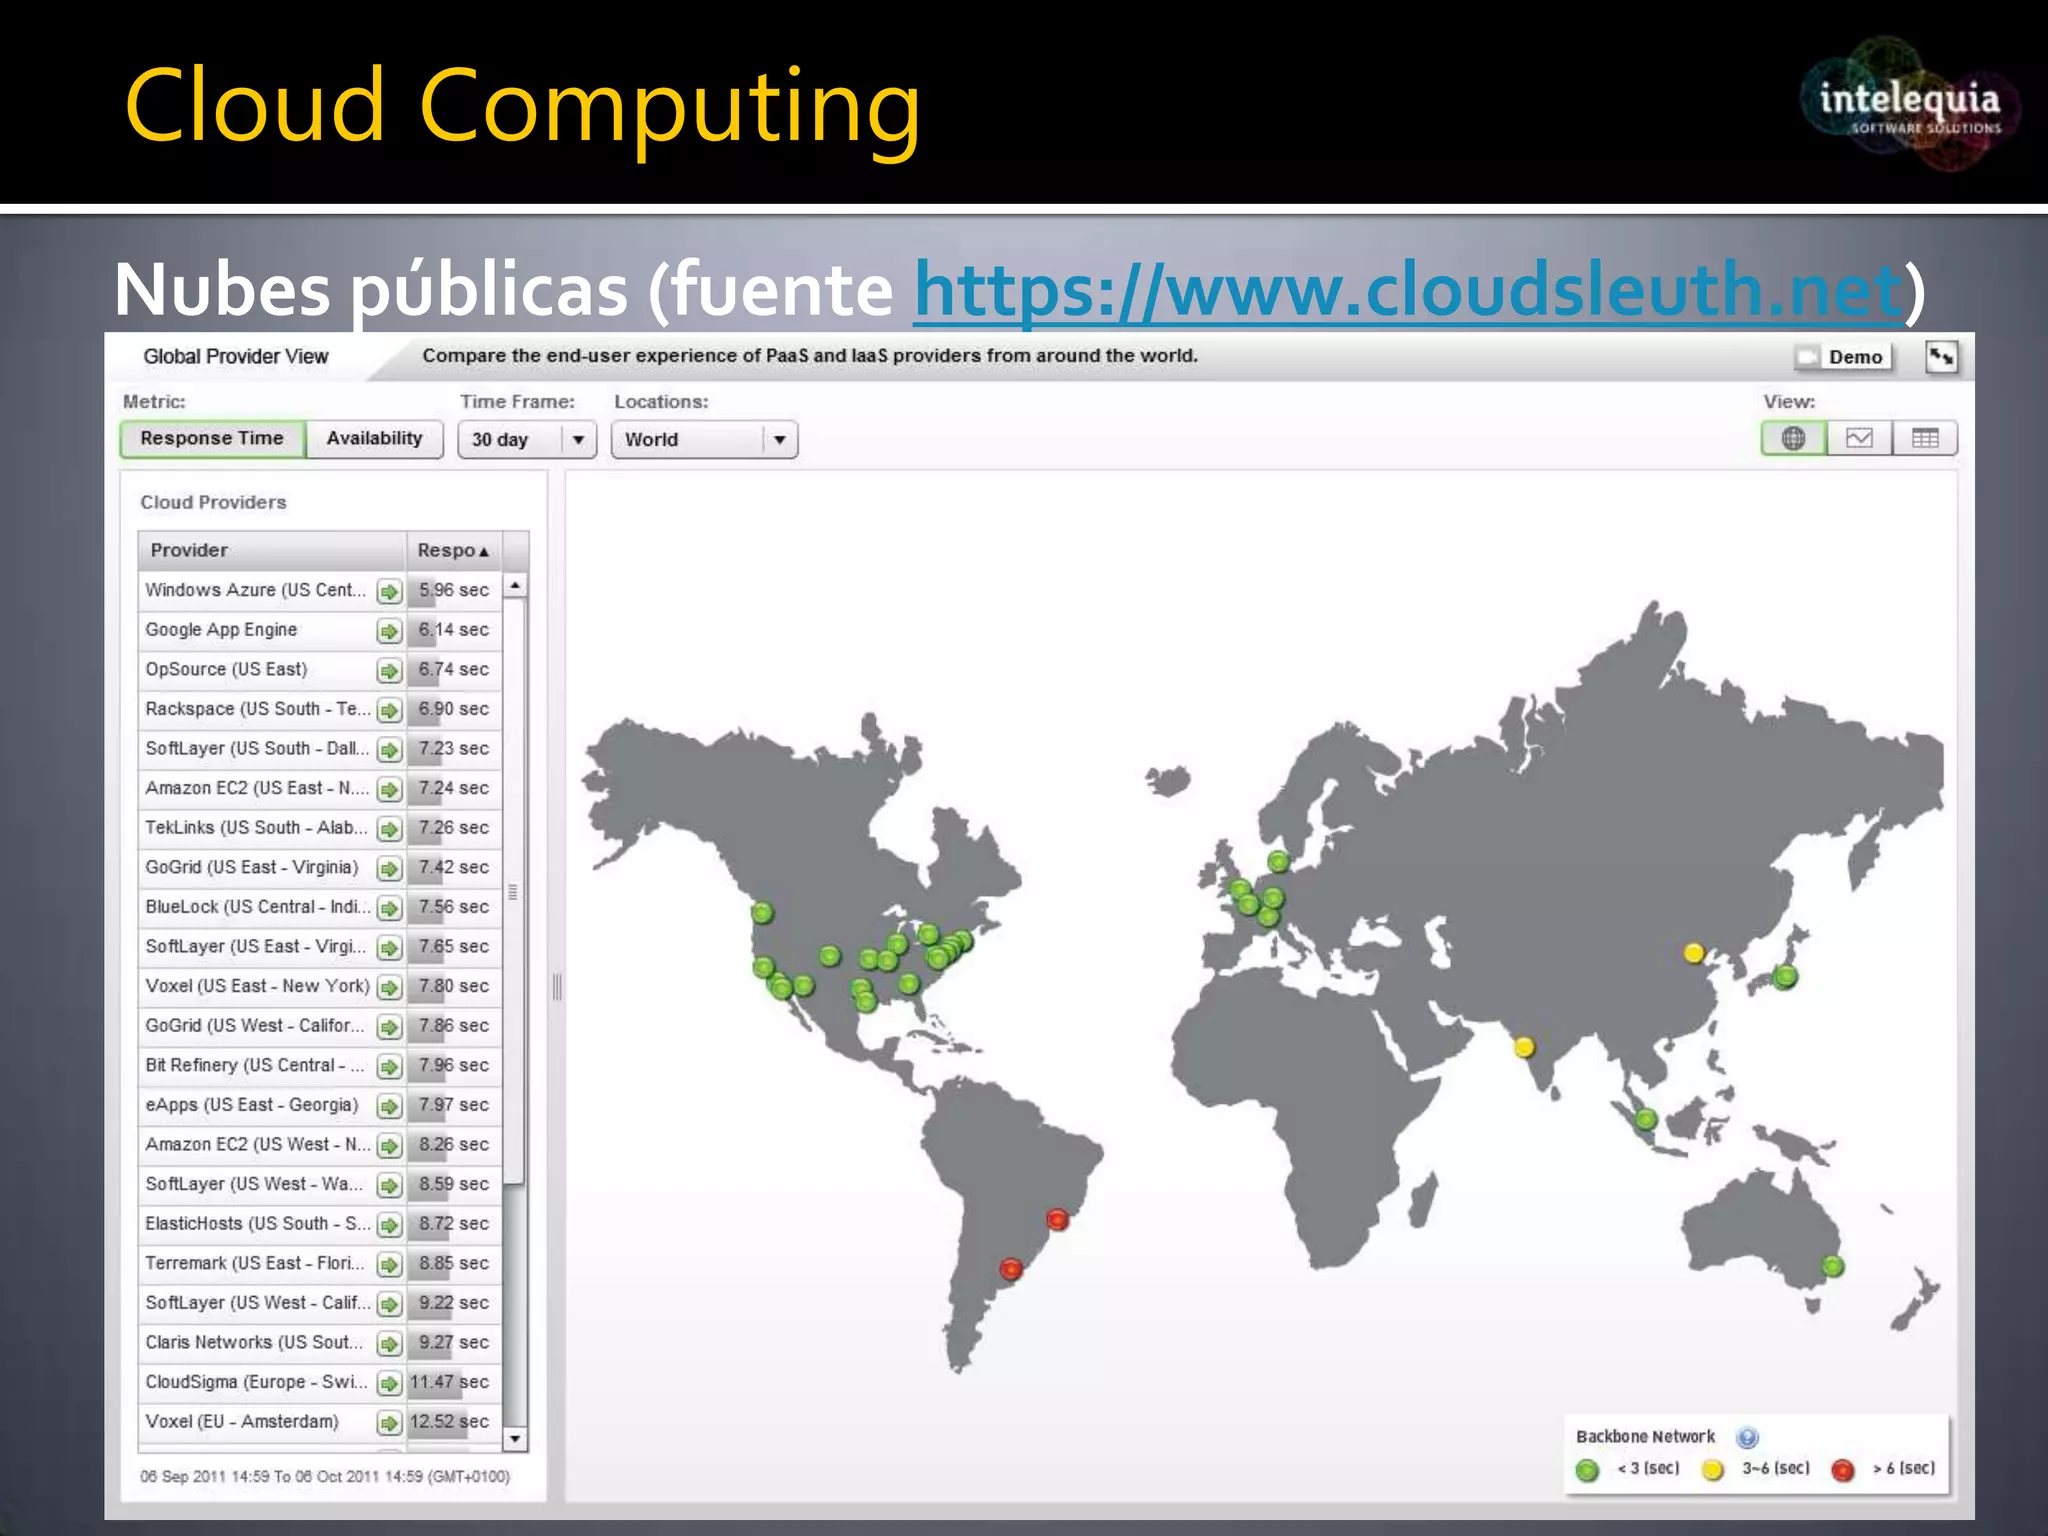This screenshot has height=1536, width=2048.
Task: Click arrow icon for ElasticHosts row
Action: [389, 1225]
